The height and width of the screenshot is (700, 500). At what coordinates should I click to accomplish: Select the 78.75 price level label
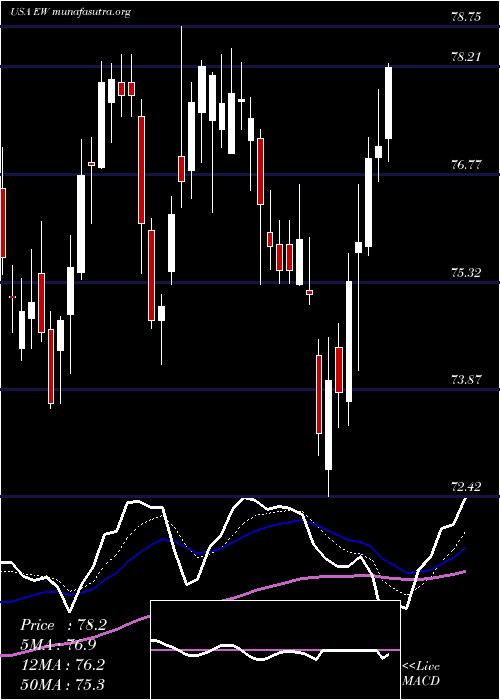tap(466, 17)
